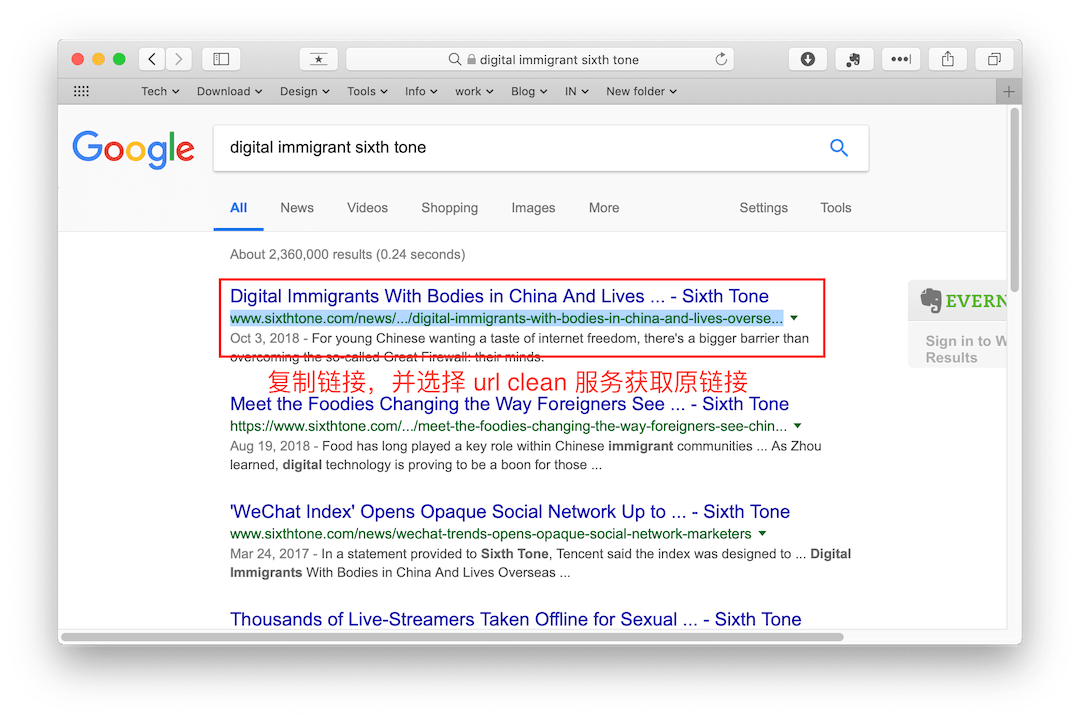Open the three-dots extension button
The height and width of the screenshot is (721, 1080).
901,59
